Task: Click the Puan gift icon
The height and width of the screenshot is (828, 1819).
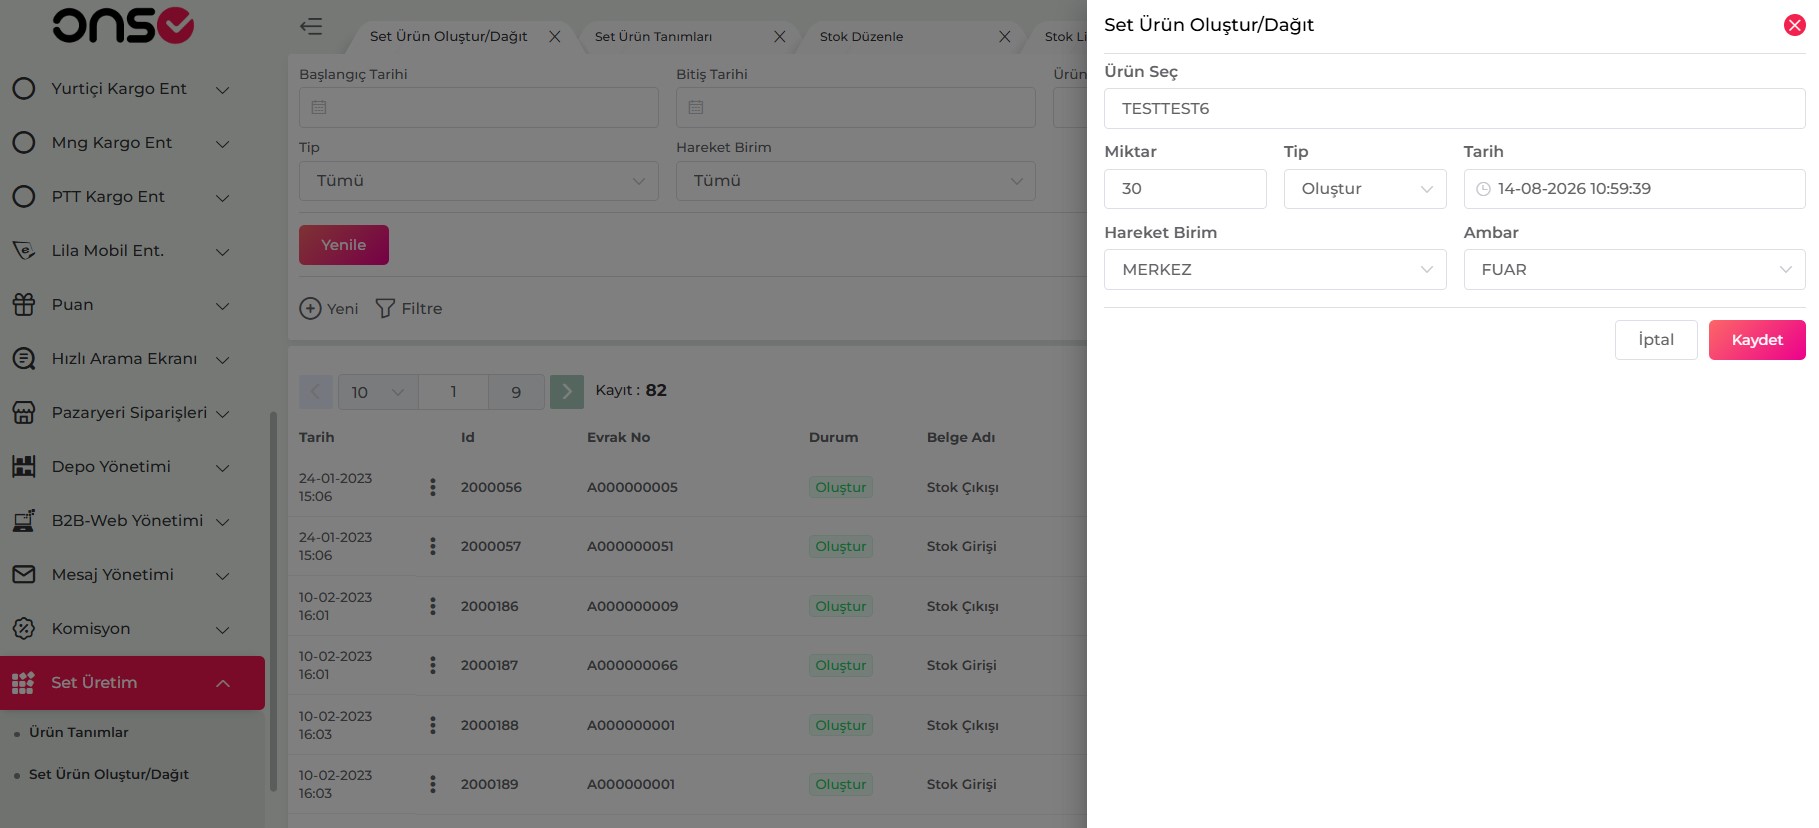Action: click(24, 304)
